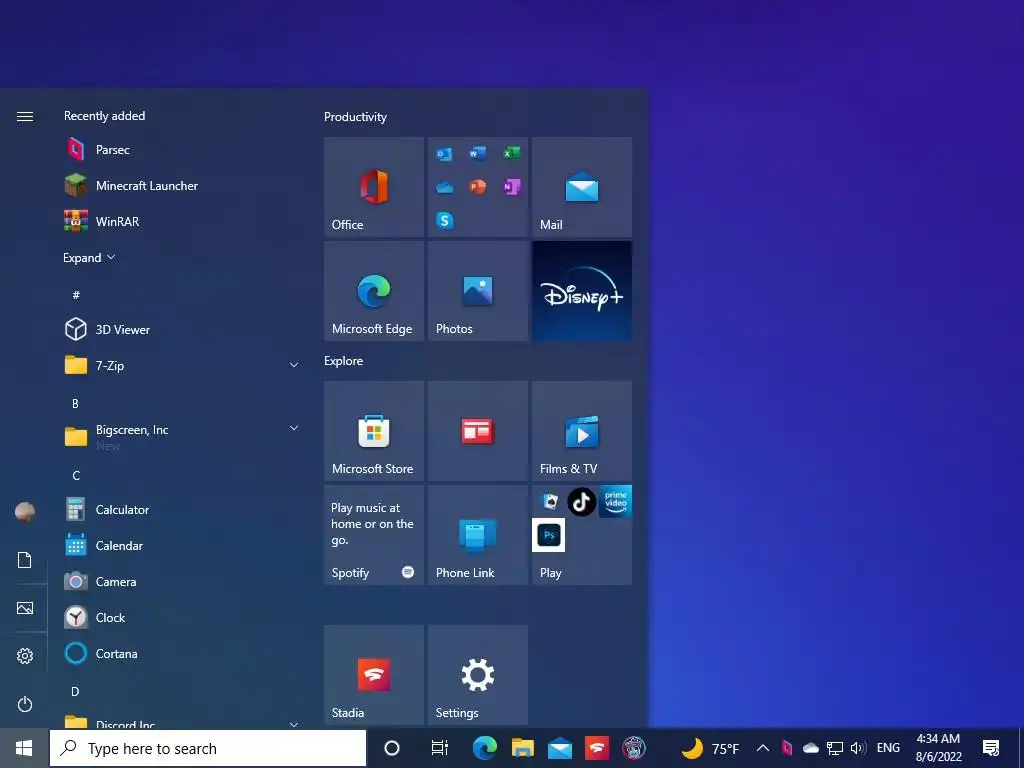Open the Microsoft Edge tile

[x=374, y=291]
